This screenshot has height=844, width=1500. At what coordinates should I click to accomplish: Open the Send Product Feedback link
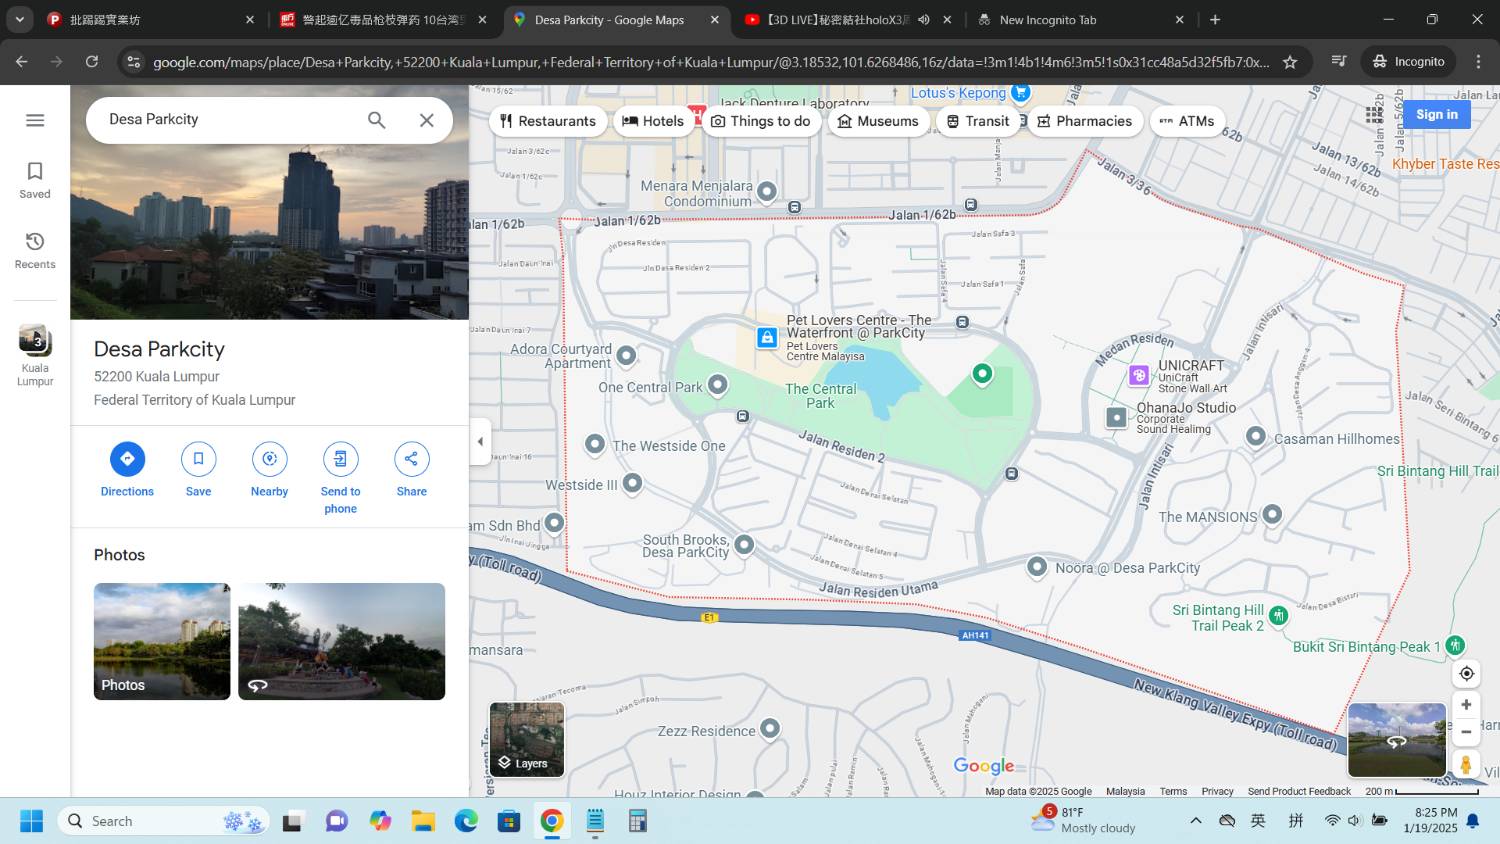pos(1298,791)
